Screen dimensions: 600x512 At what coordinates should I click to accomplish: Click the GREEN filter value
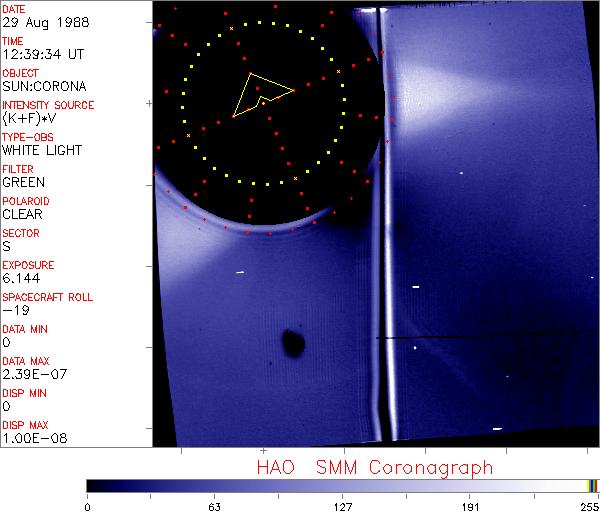point(23,182)
